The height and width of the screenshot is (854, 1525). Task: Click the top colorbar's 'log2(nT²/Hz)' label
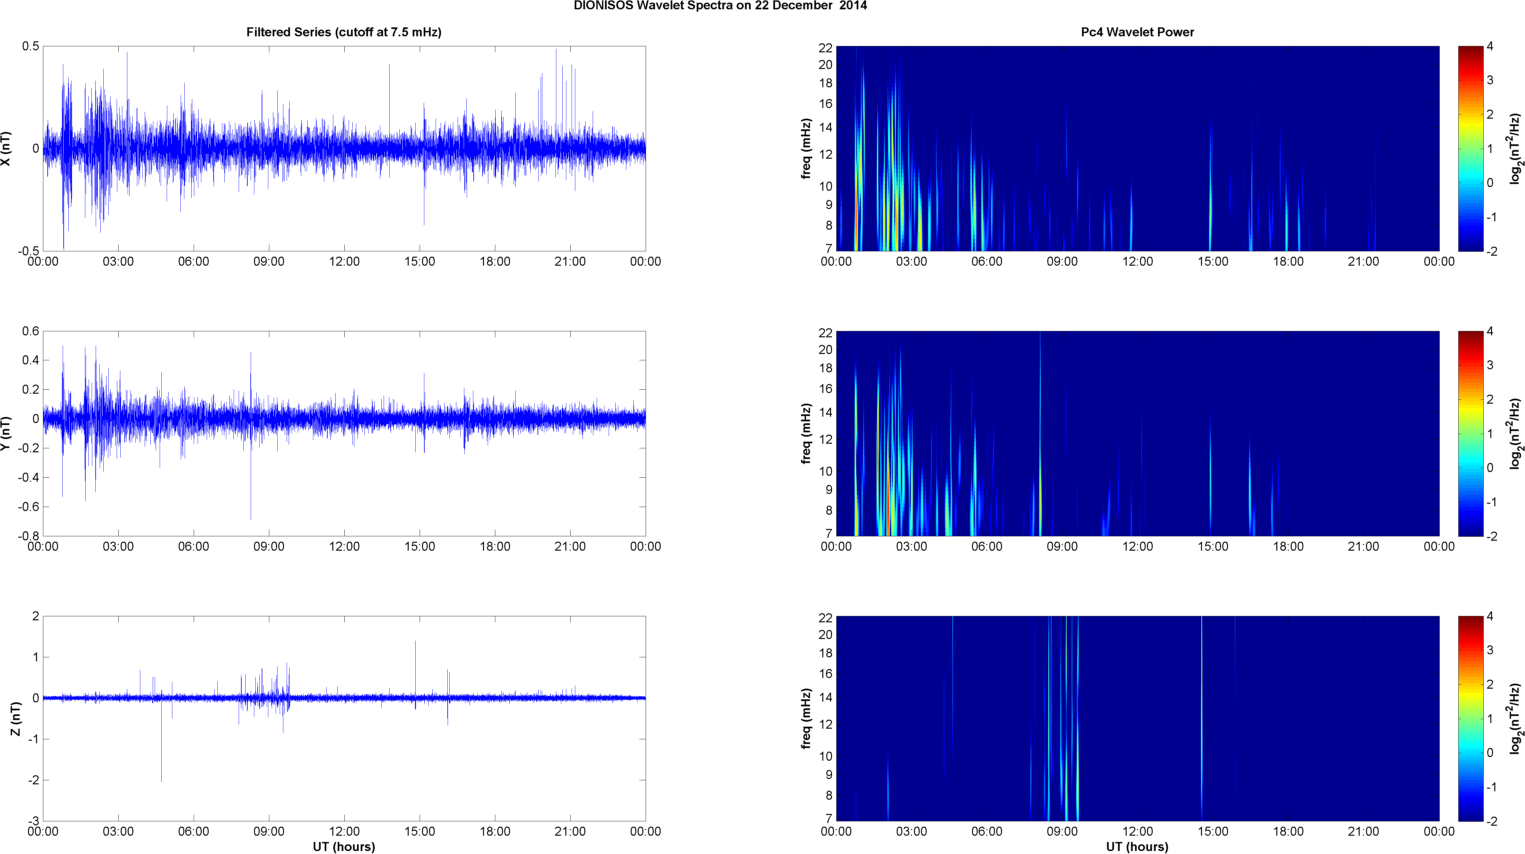pos(1516,149)
